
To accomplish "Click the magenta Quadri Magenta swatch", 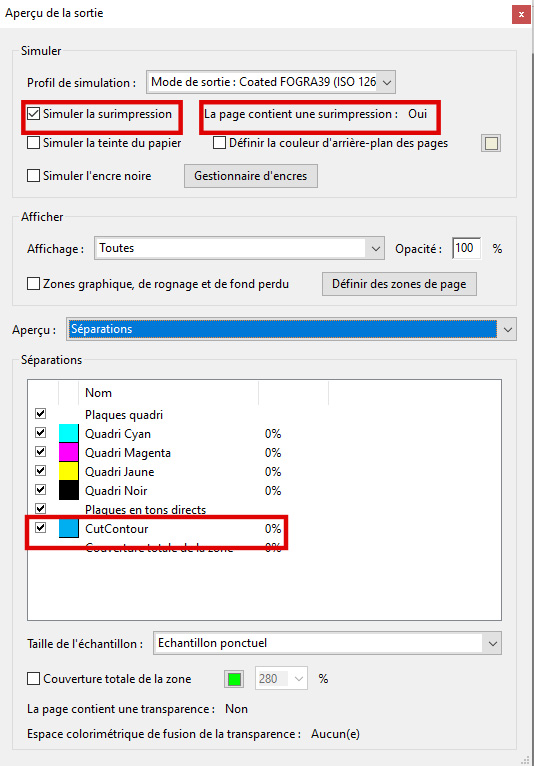I will [x=68, y=452].
